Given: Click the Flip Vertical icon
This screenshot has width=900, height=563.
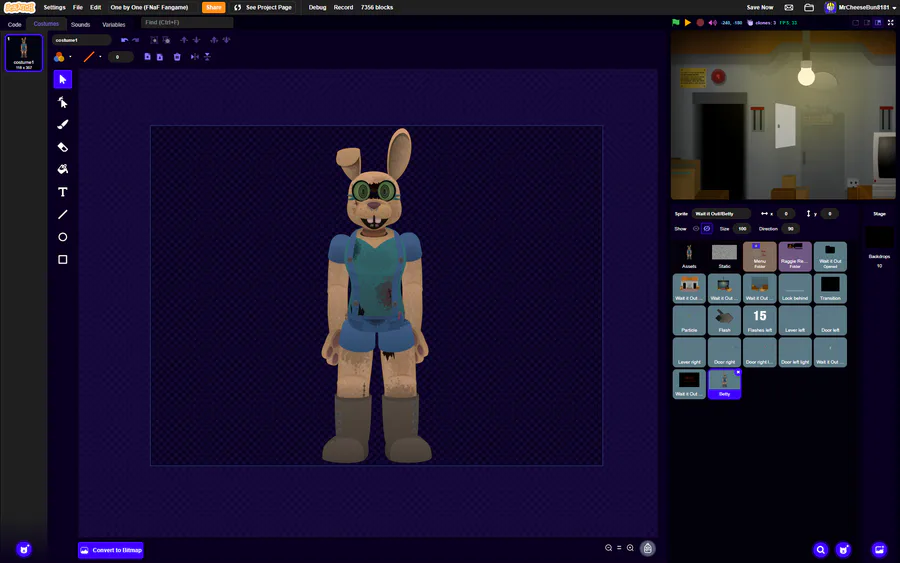Looking at the screenshot, I should [x=207, y=57].
